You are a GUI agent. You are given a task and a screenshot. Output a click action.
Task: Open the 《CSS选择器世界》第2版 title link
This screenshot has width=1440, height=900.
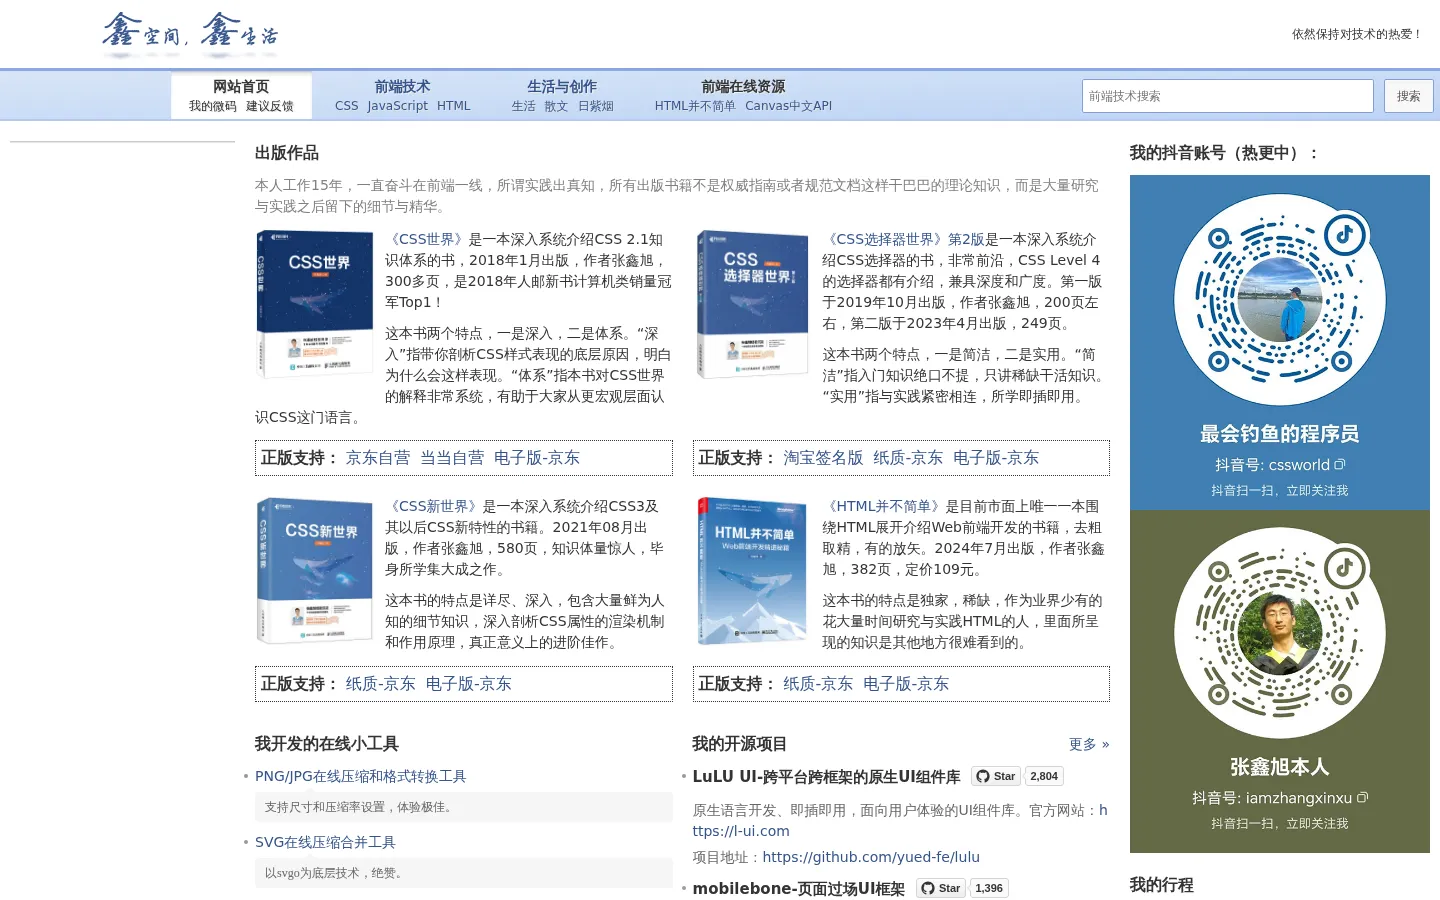click(904, 239)
